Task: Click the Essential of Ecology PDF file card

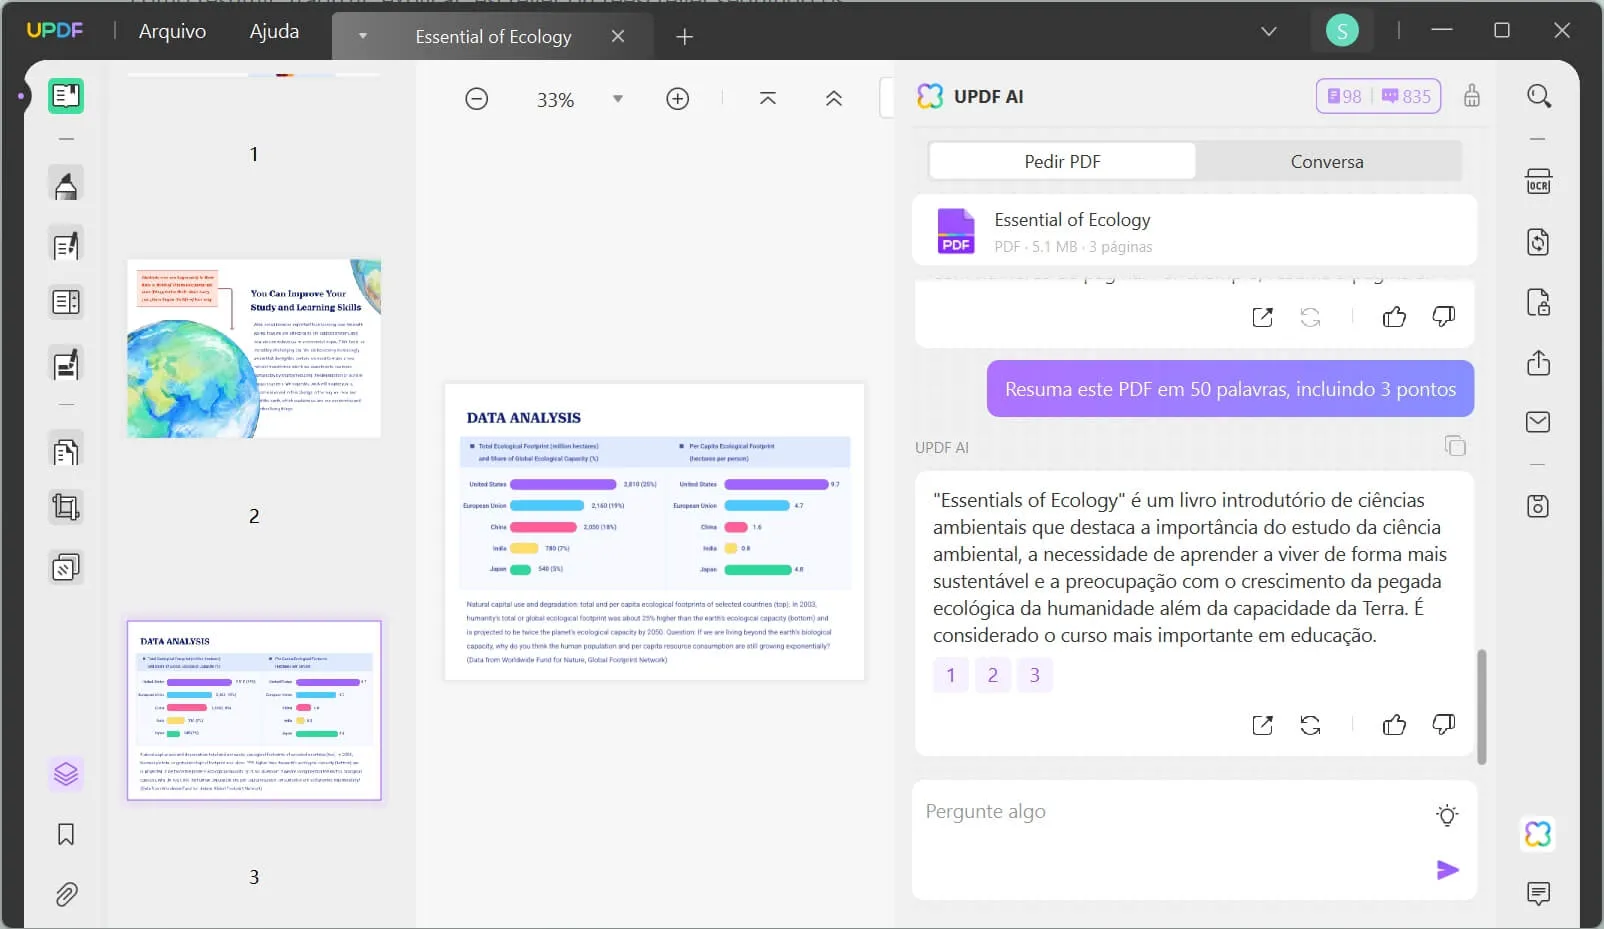Action: pos(1195,231)
